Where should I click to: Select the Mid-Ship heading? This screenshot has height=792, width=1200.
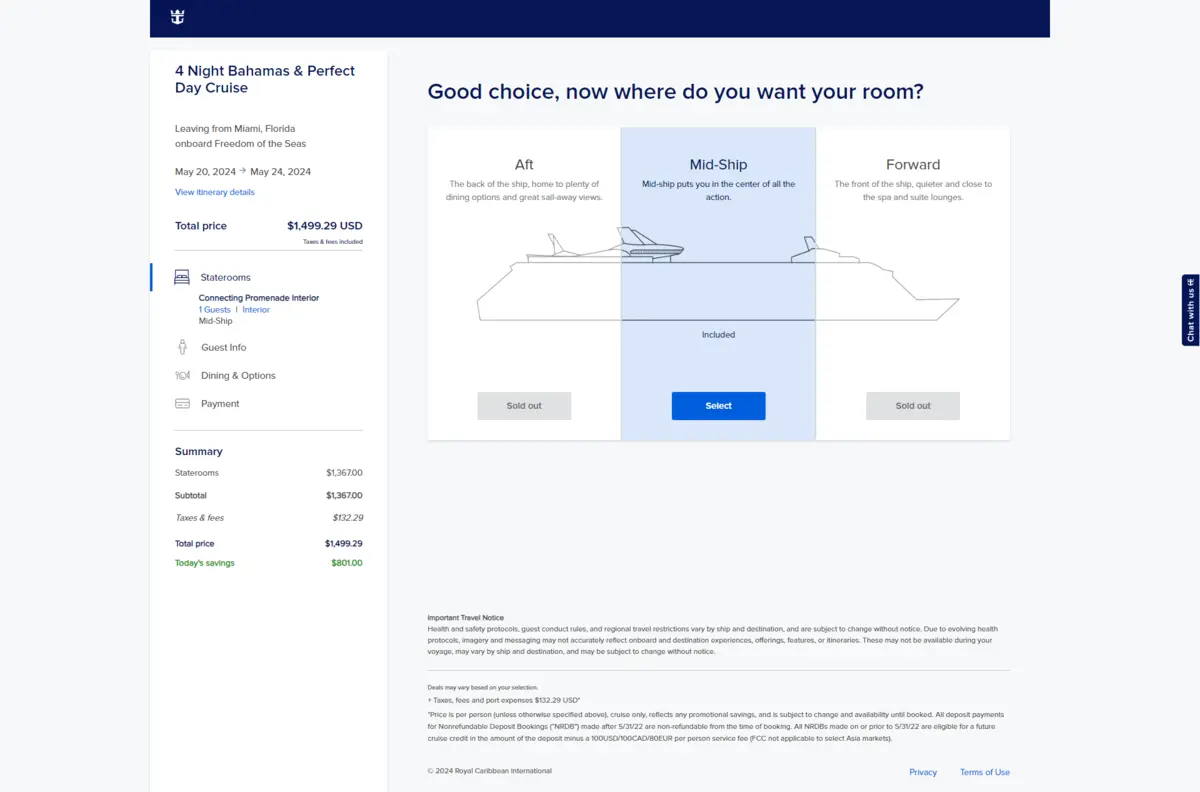(x=718, y=165)
